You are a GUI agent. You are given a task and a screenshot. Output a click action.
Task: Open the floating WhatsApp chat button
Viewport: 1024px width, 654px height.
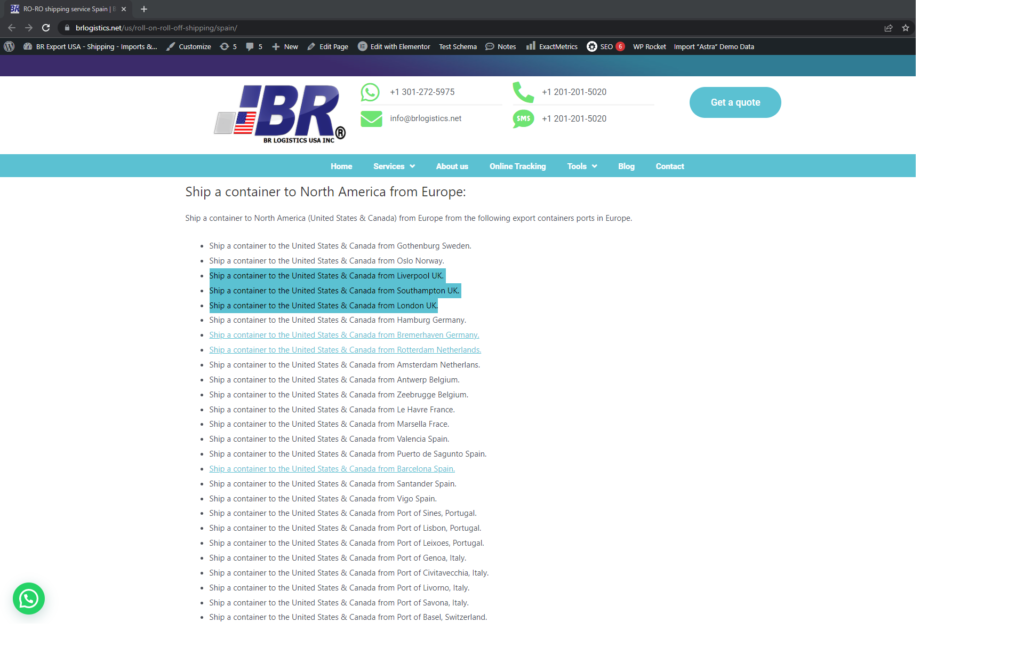click(x=29, y=598)
